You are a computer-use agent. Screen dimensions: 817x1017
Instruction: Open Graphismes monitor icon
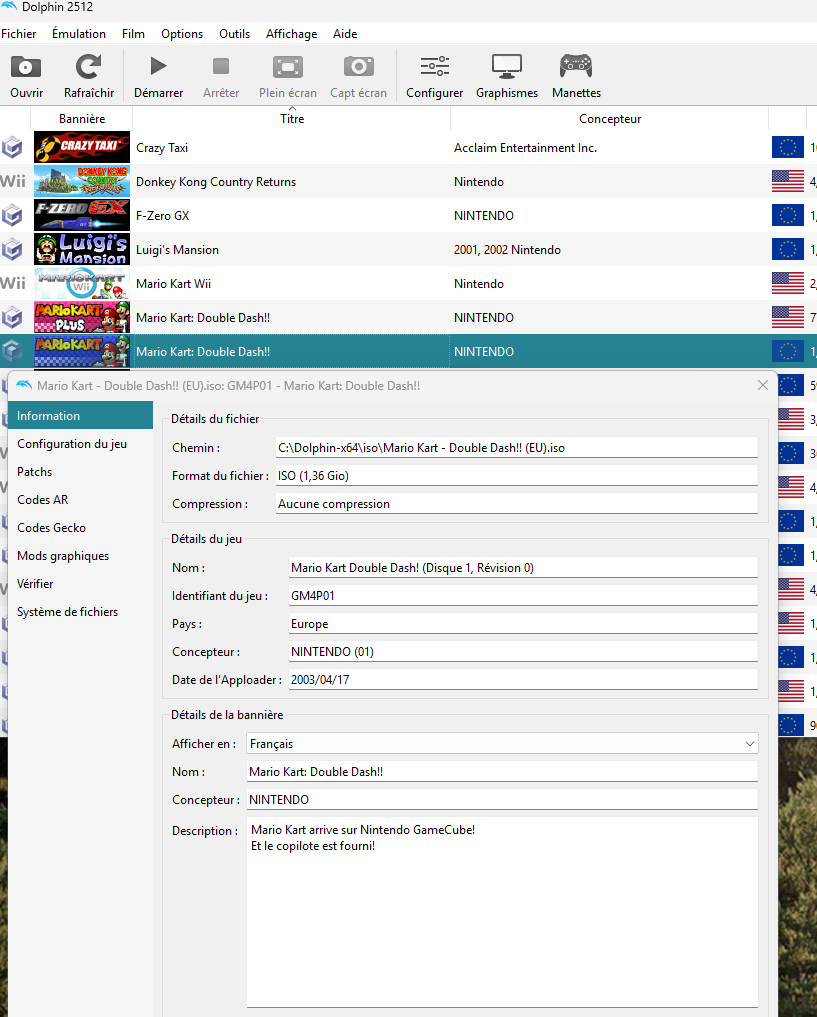click(x=507, y=68)
